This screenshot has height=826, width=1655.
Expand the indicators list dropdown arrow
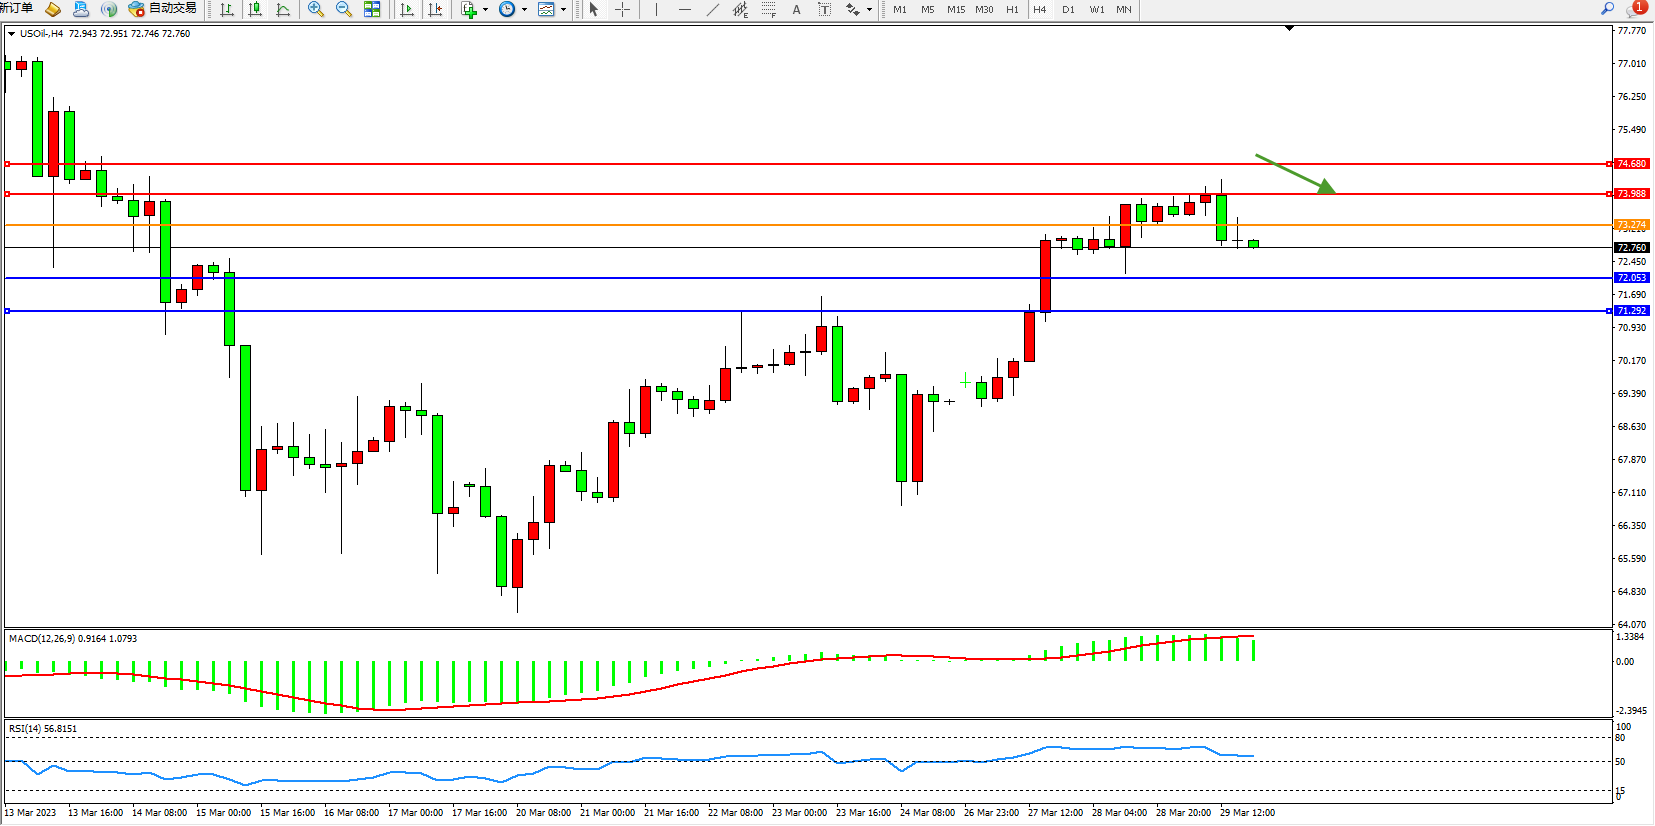[485, 10]
